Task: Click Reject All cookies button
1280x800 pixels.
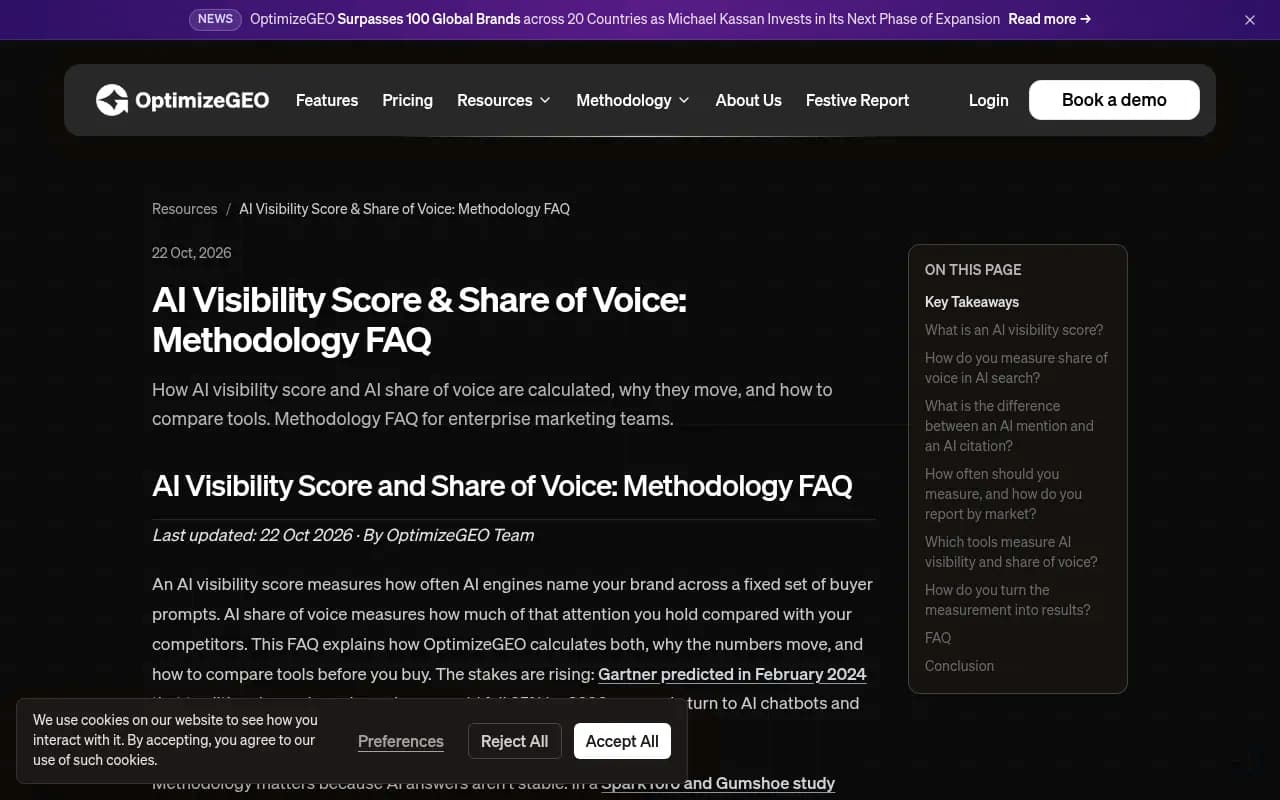Action: point(514,741)
